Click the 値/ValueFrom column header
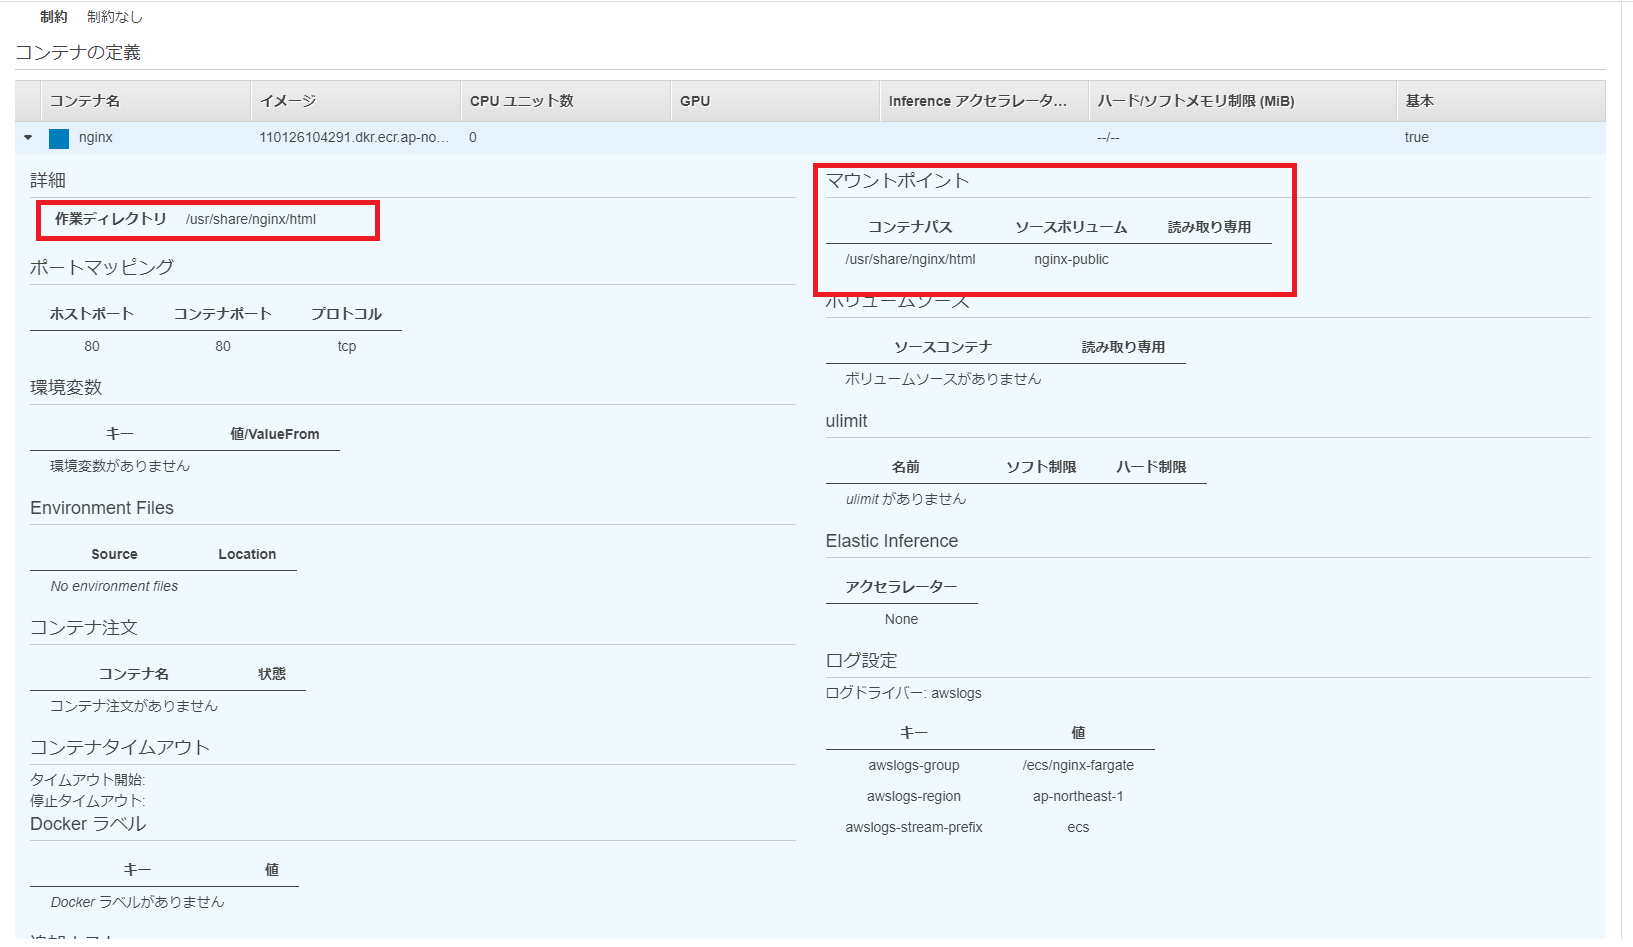 (275, 434)
